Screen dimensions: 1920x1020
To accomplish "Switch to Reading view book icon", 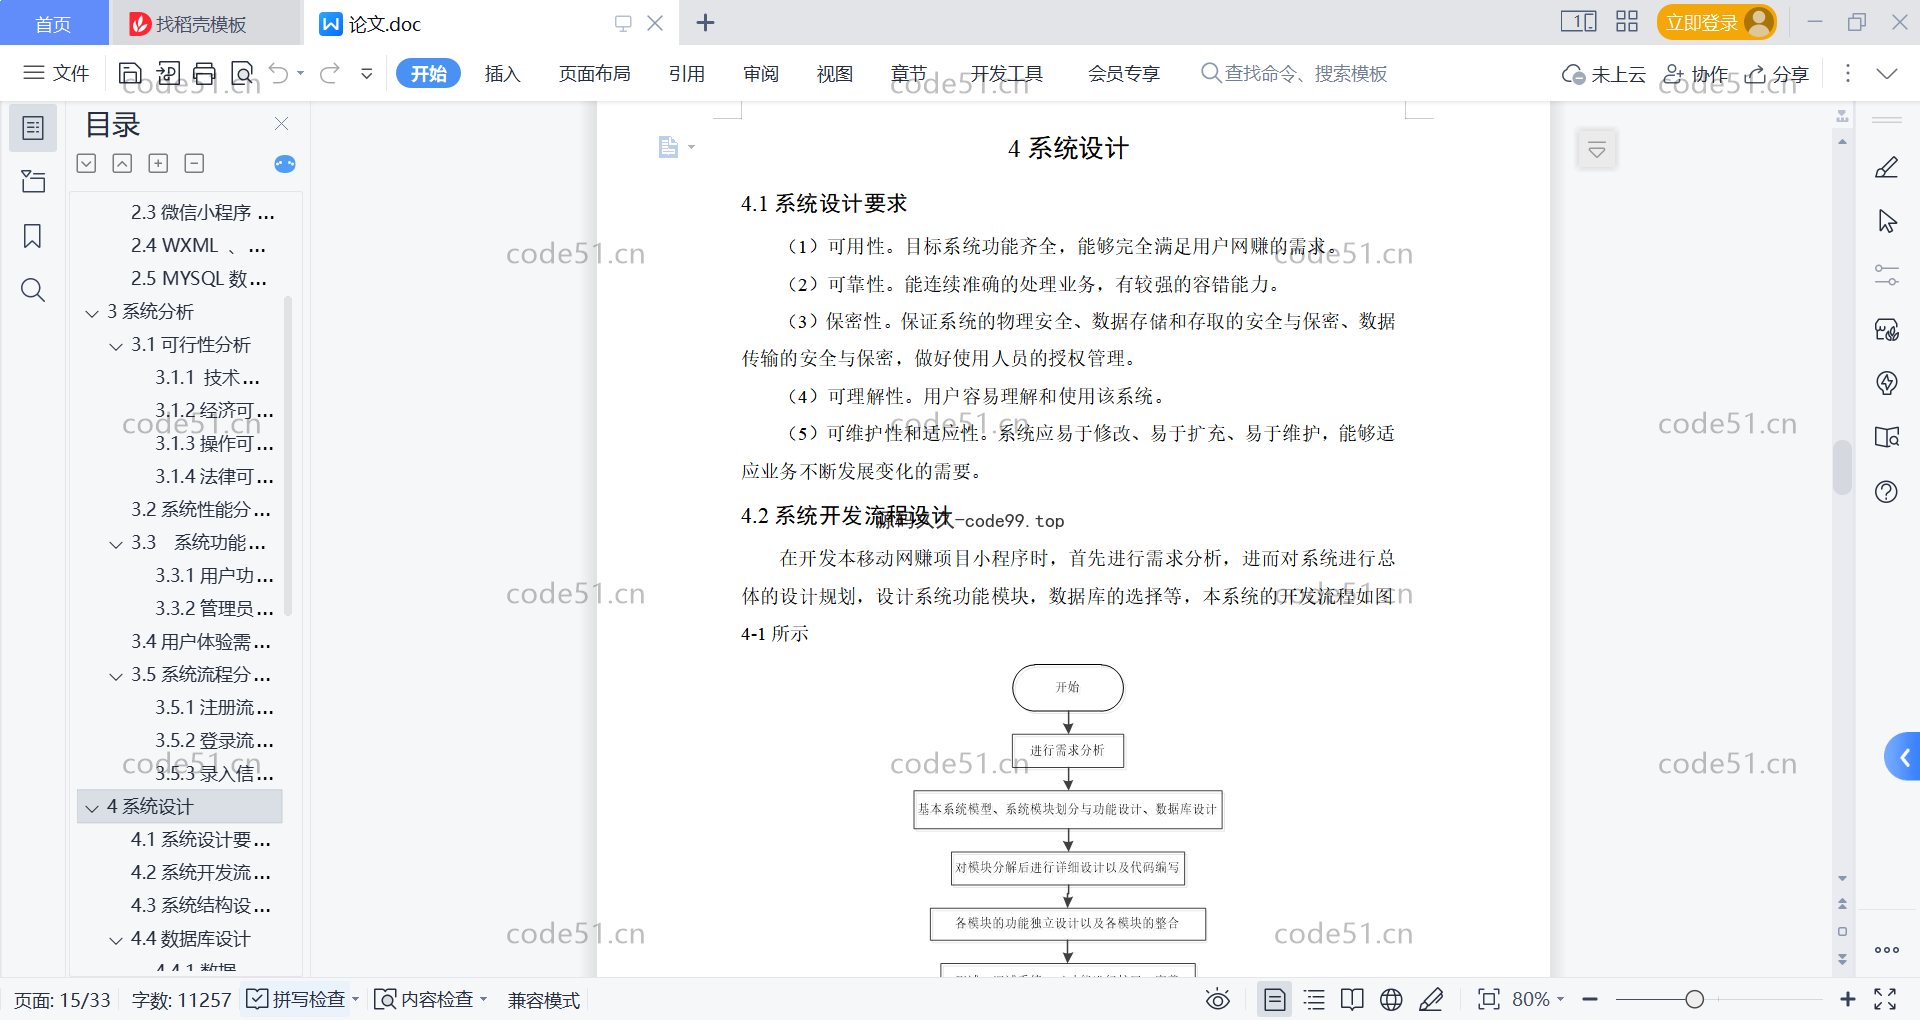I will [x=1352, y=999].
